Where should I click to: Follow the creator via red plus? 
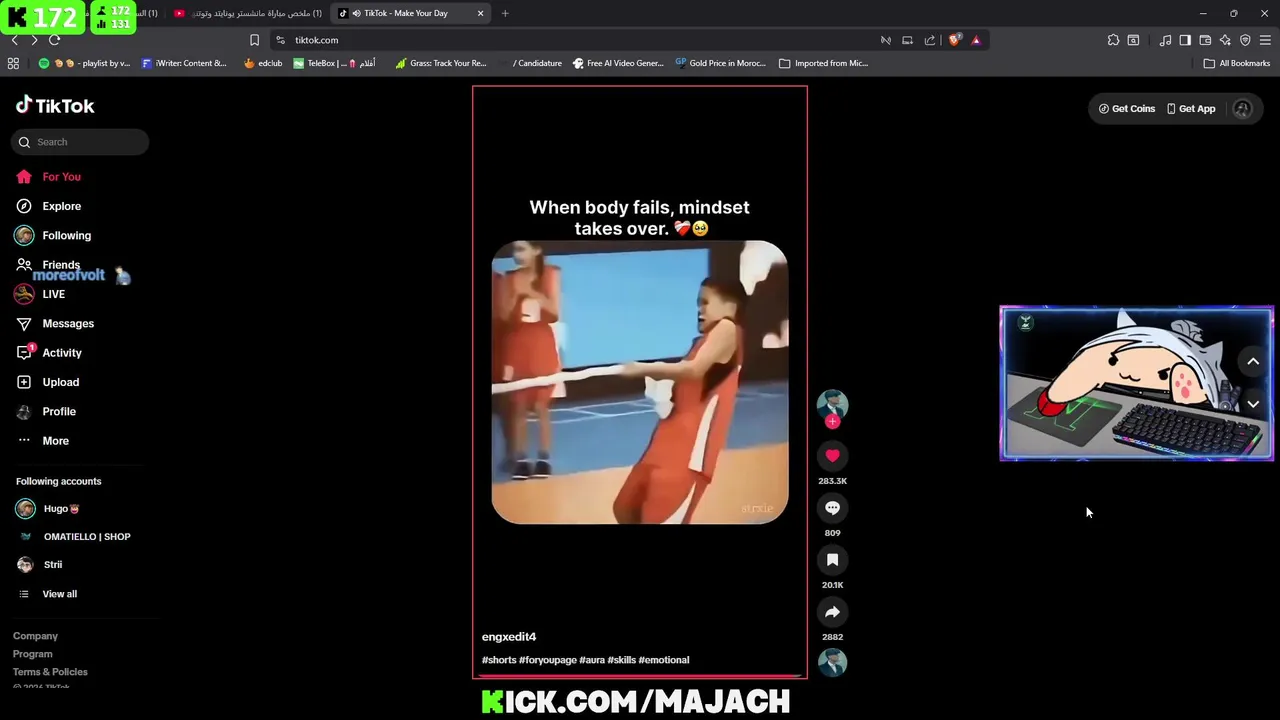coord(832,422)
